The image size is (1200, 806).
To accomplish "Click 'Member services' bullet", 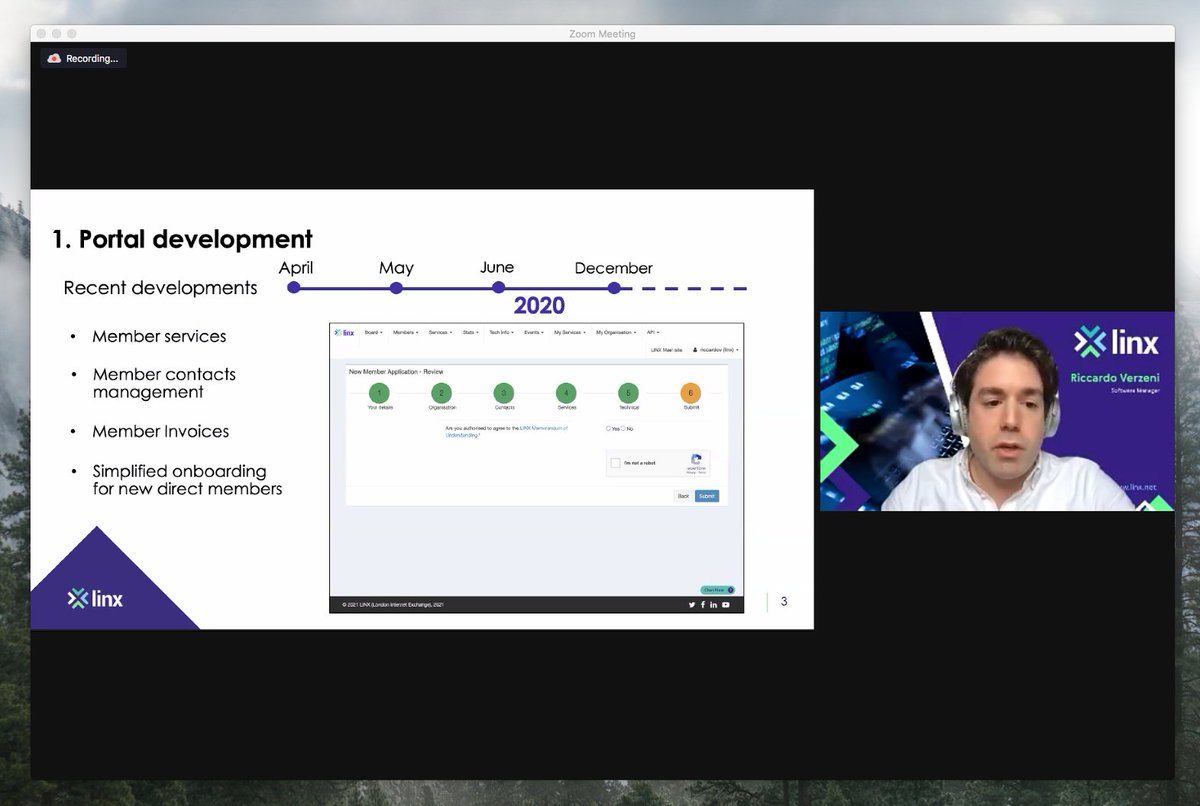I will pyautogui.click(x=159, y=336).
